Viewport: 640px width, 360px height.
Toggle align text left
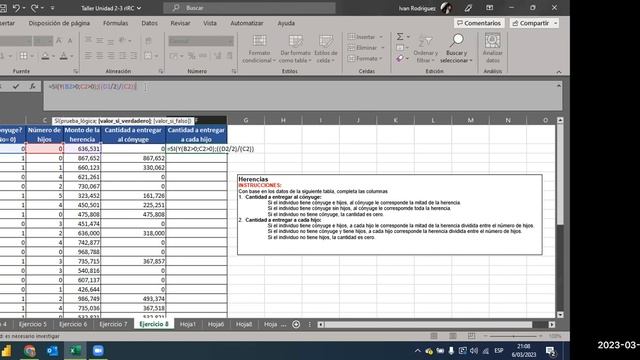(88, 56)
